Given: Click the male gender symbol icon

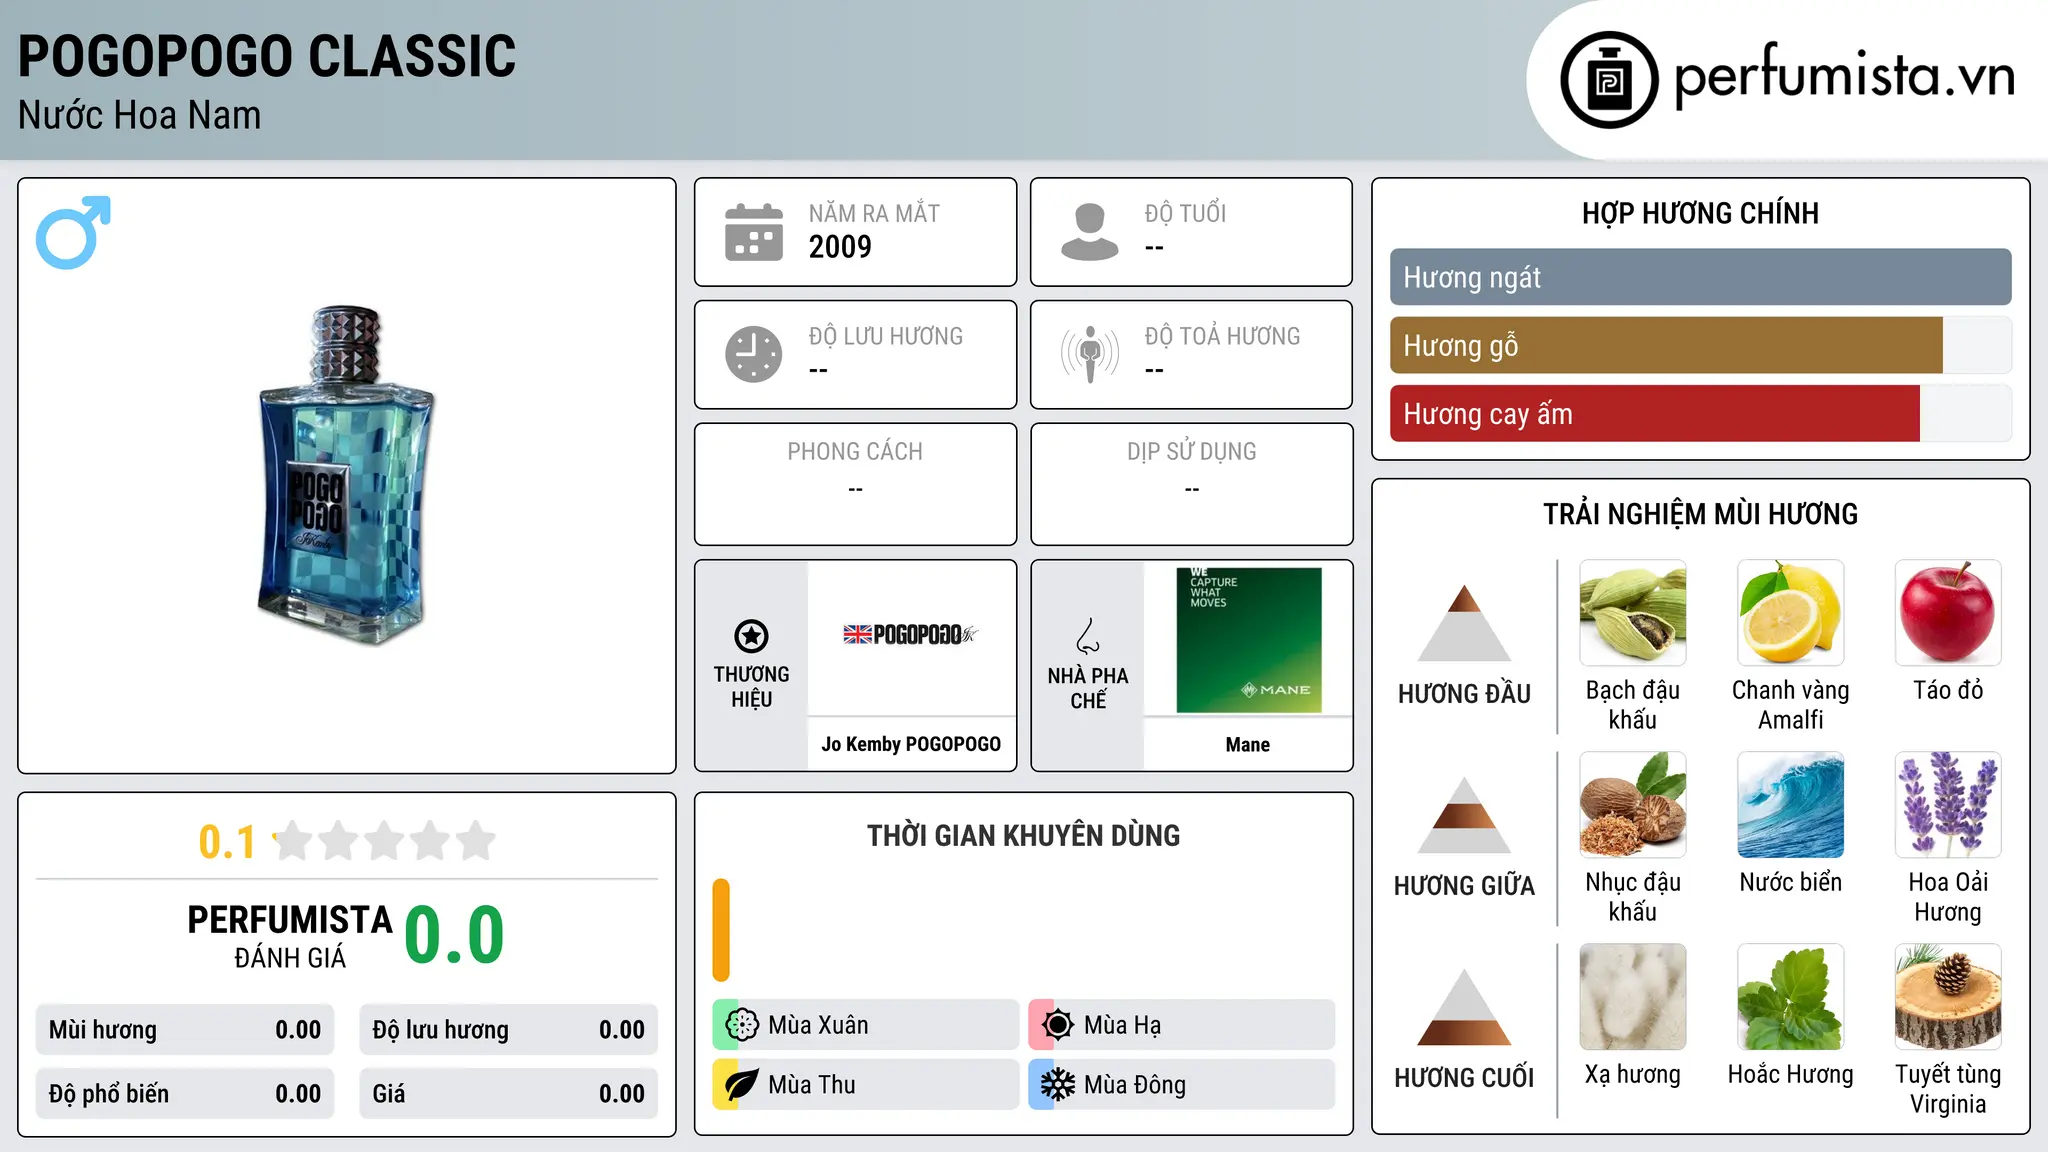Looking at the screenshot, I should 73,233.
